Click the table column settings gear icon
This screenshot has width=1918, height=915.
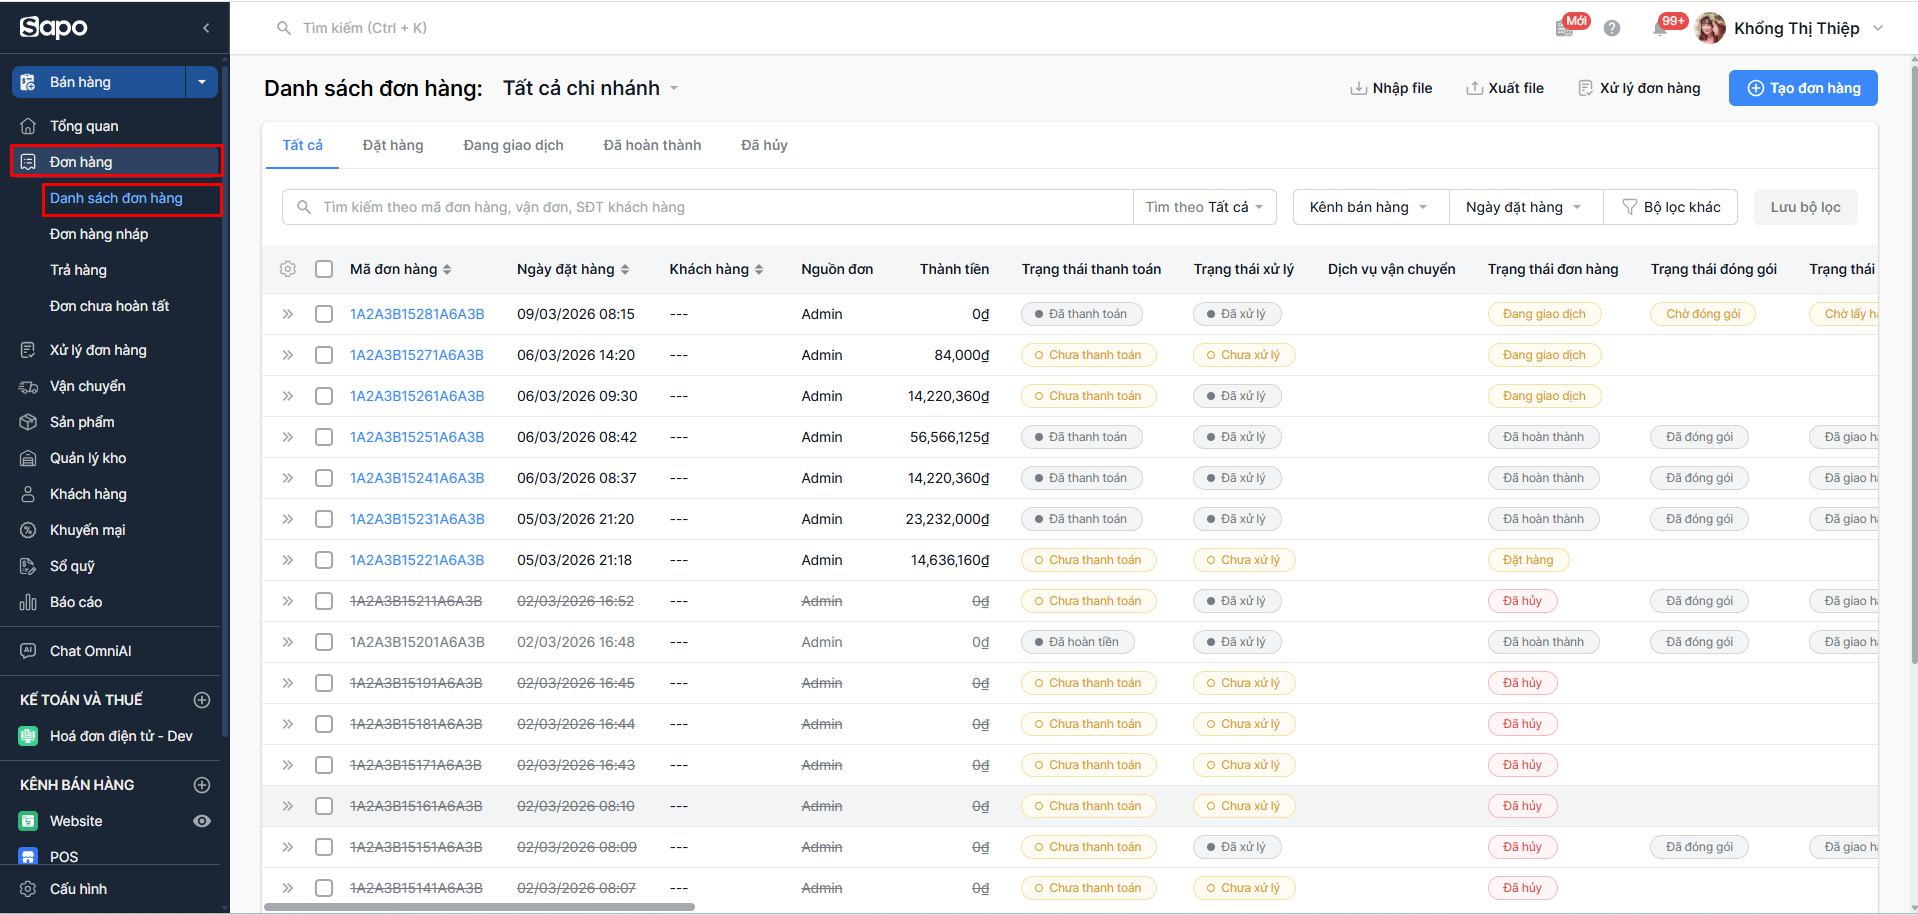[x=288, y=269]
